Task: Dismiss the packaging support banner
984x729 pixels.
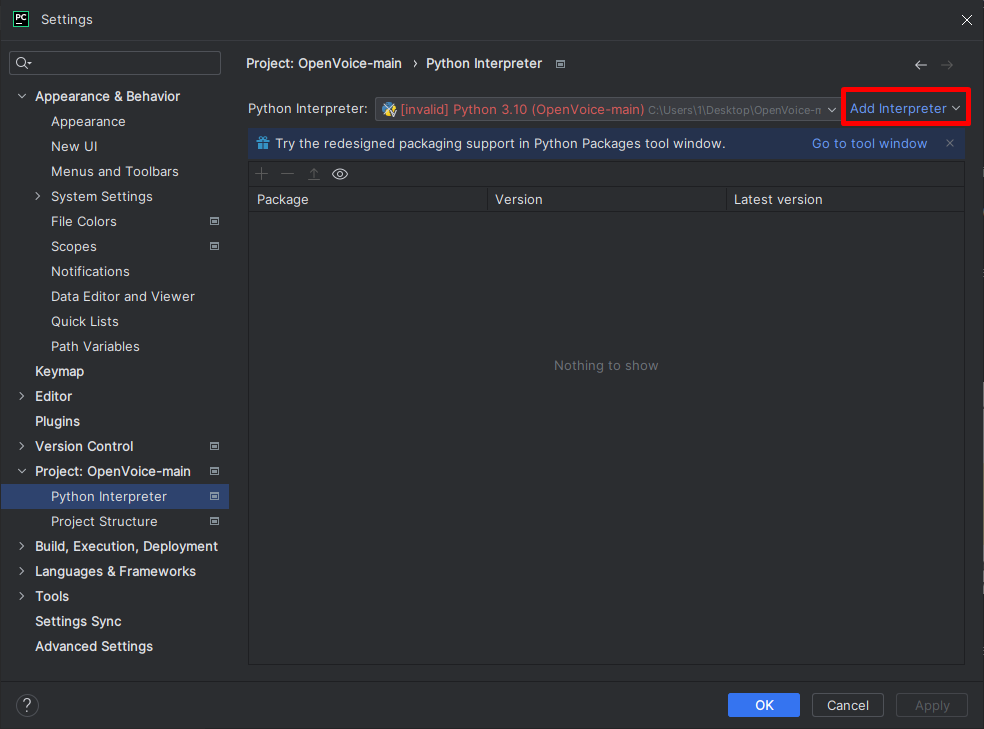Action: (x=950, y=143)
